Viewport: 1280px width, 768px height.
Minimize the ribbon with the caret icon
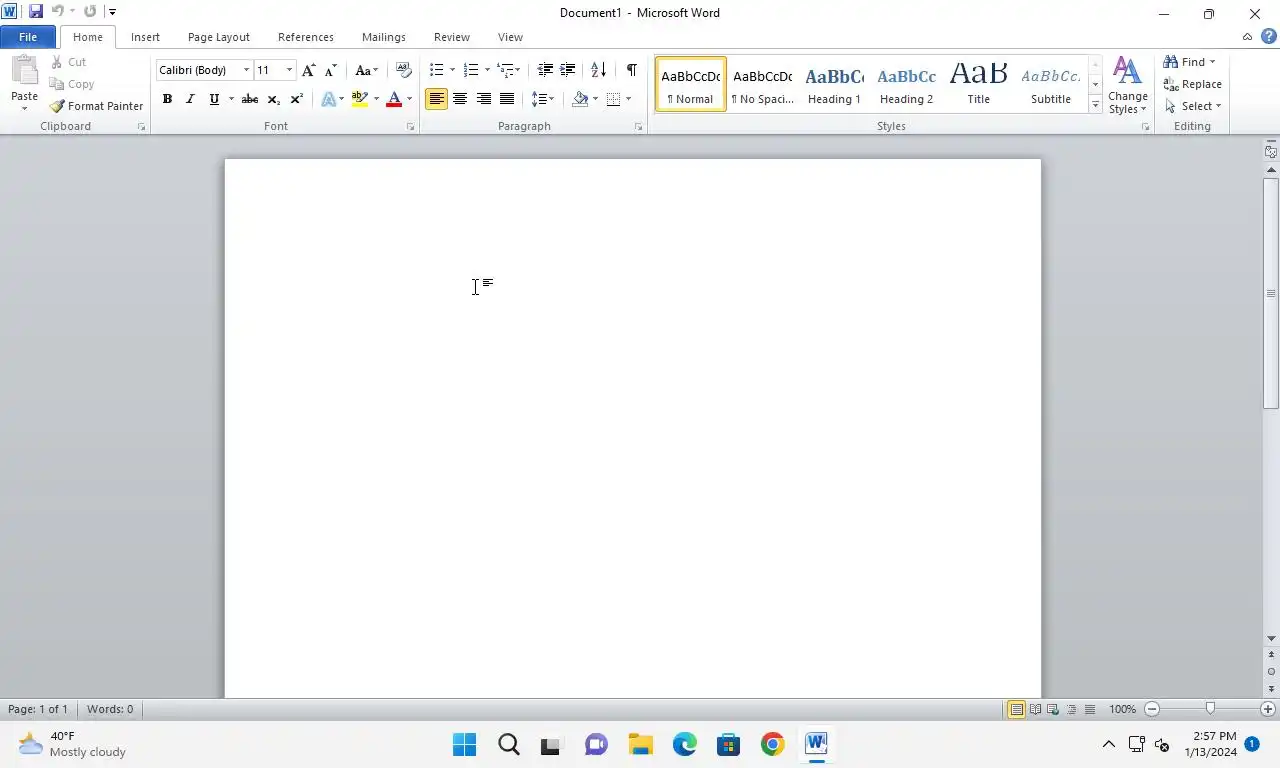(1247, 37)
